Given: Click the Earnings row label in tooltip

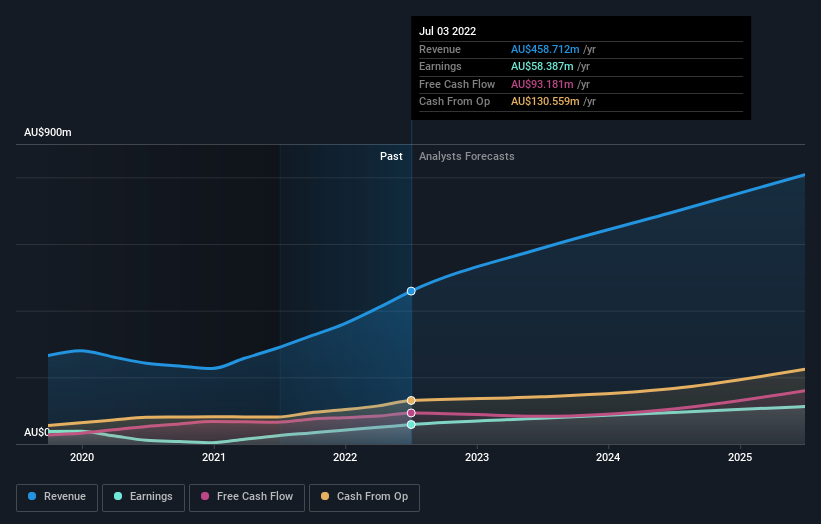Looking at the screenshot, I should point(440,66).
